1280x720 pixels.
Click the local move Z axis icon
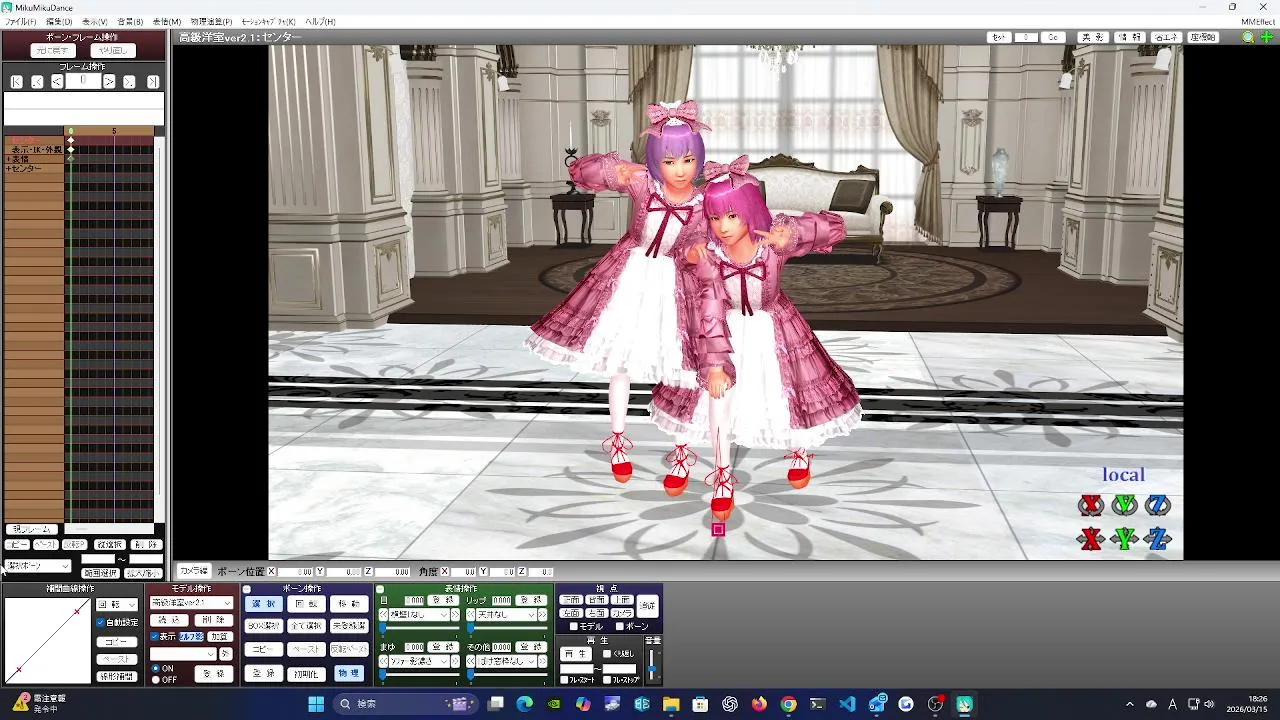coord(1158,539)
